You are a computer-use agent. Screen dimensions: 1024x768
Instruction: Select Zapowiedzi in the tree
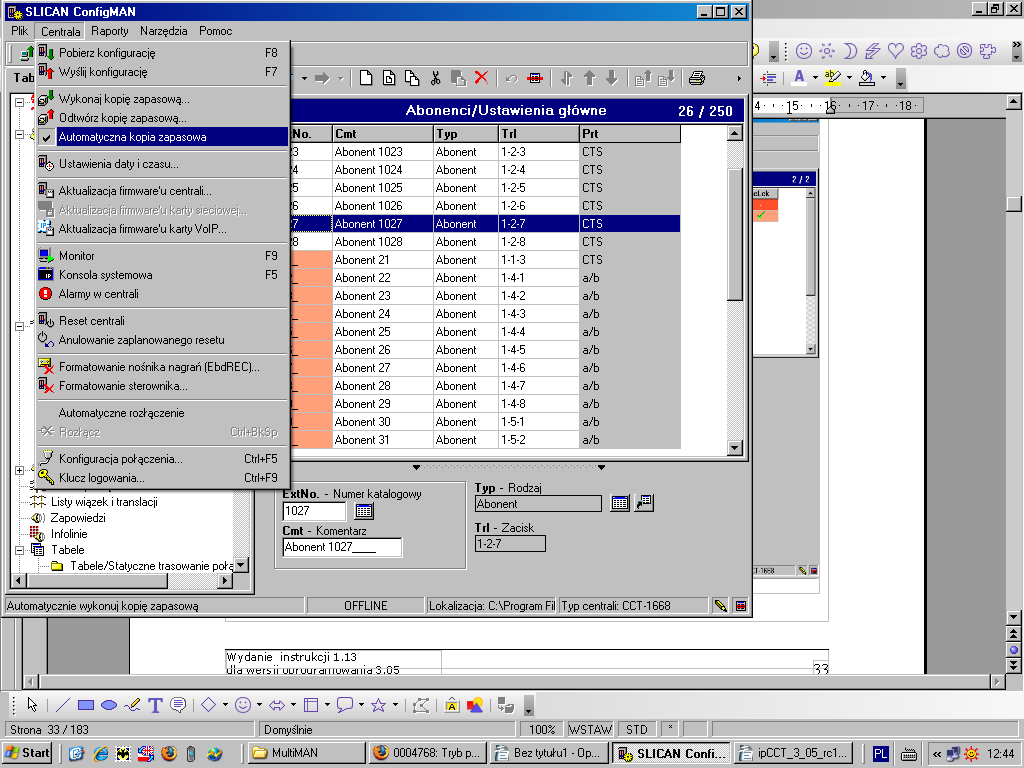tap(78, 518)
